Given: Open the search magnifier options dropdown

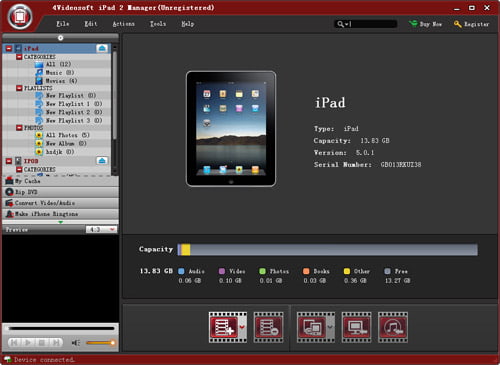Looking at the screenshot, I should tap(342, 24).
